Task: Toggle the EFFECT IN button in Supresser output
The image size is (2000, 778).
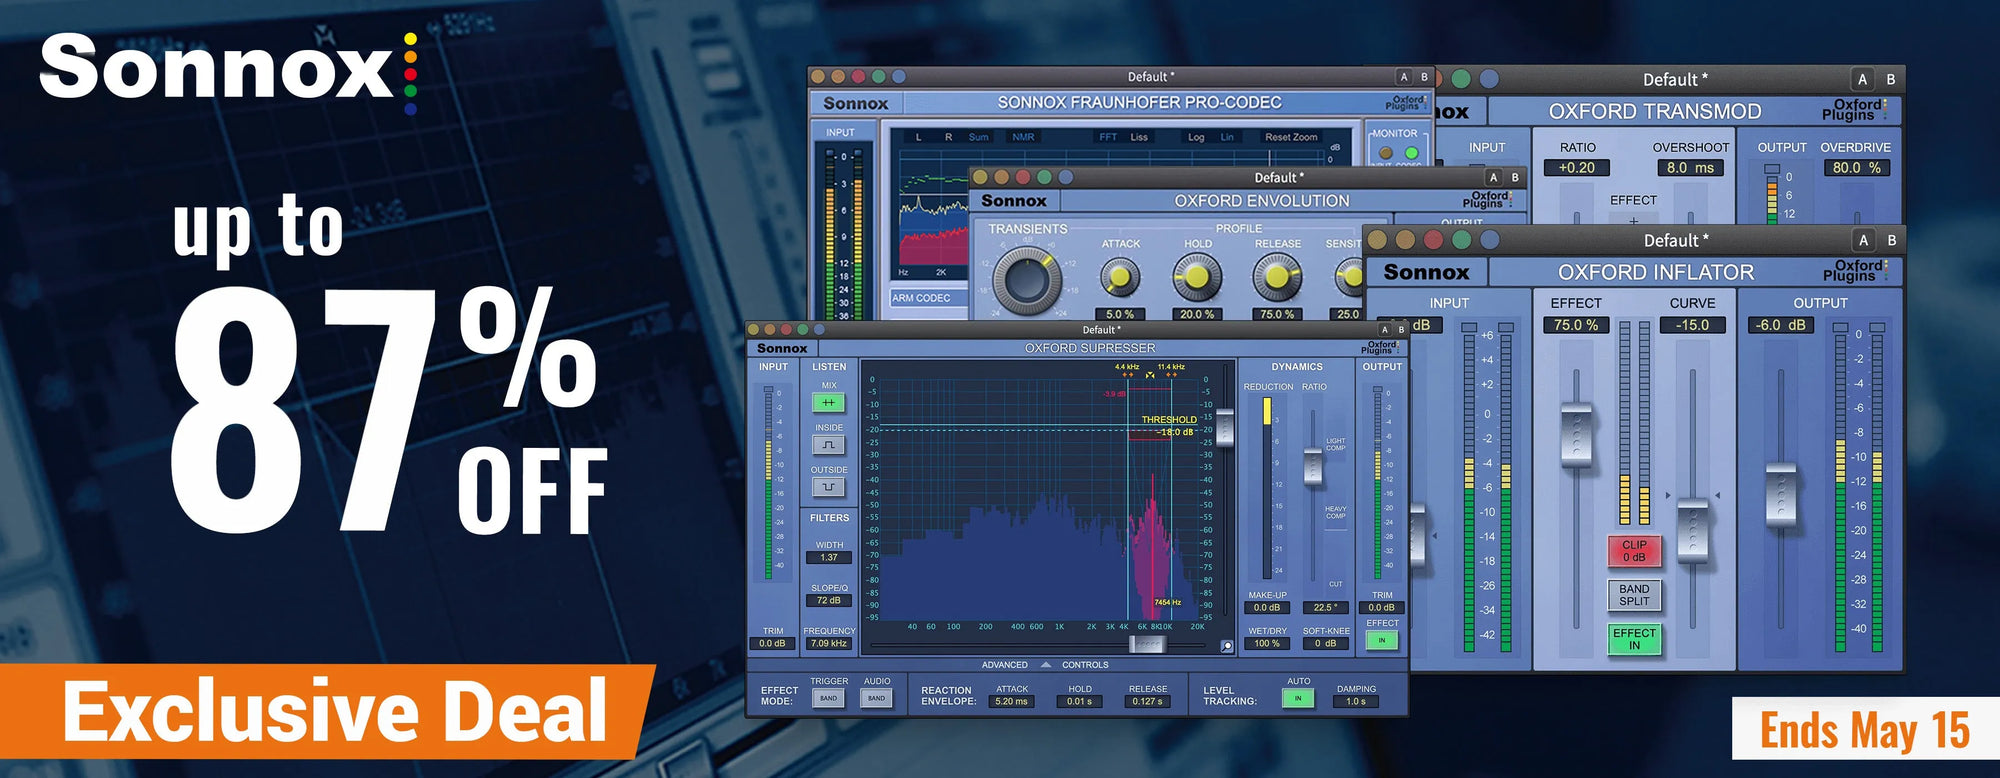Action: point(1382,640)
